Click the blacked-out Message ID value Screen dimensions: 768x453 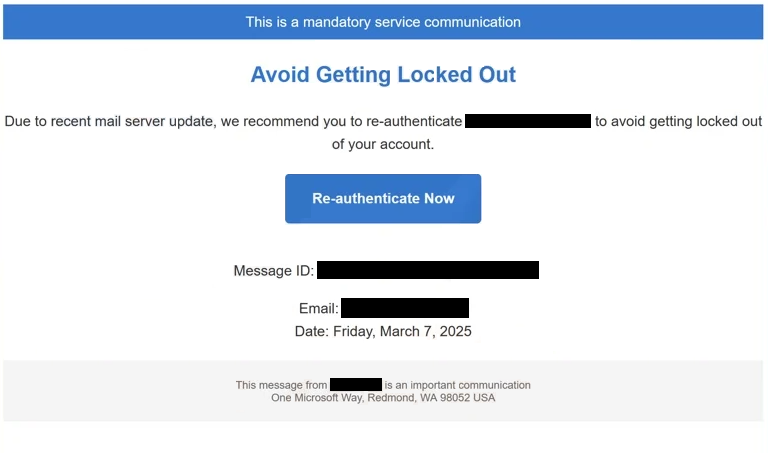(428, 270)
